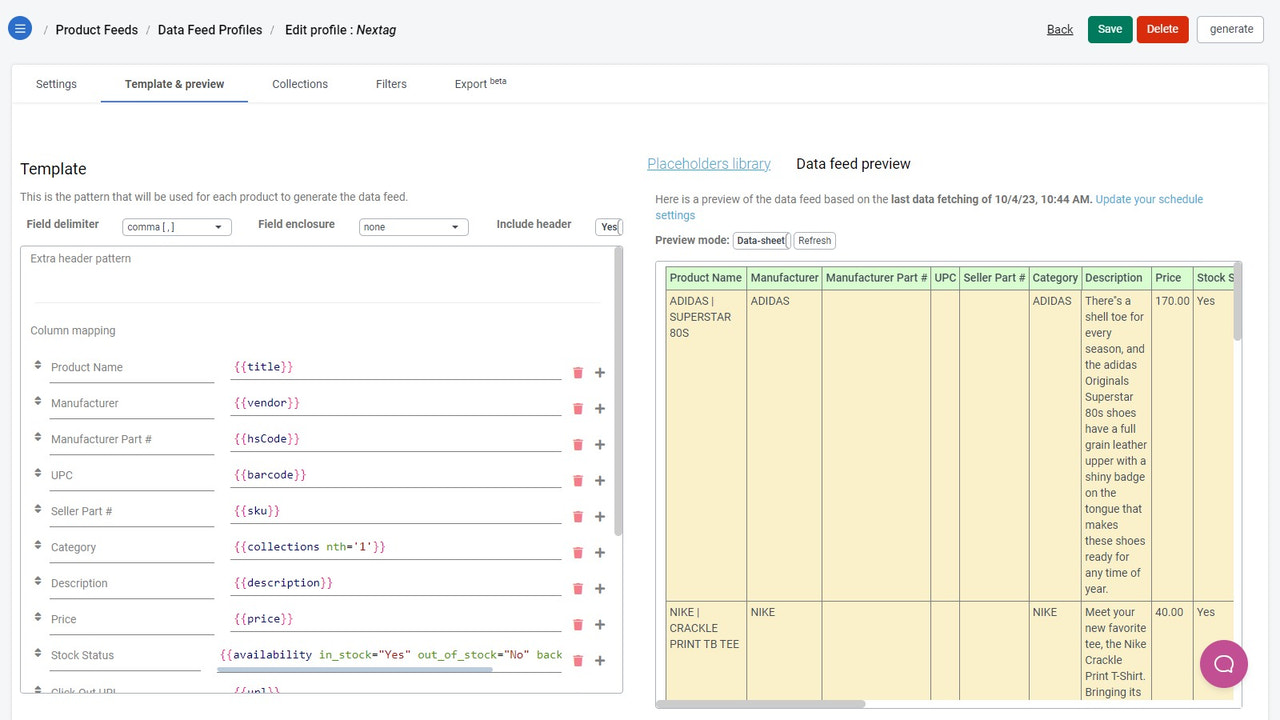
Task: Click the sort handle beside Seller Part #
Action: pyautogui.click(x=38, y=510)
